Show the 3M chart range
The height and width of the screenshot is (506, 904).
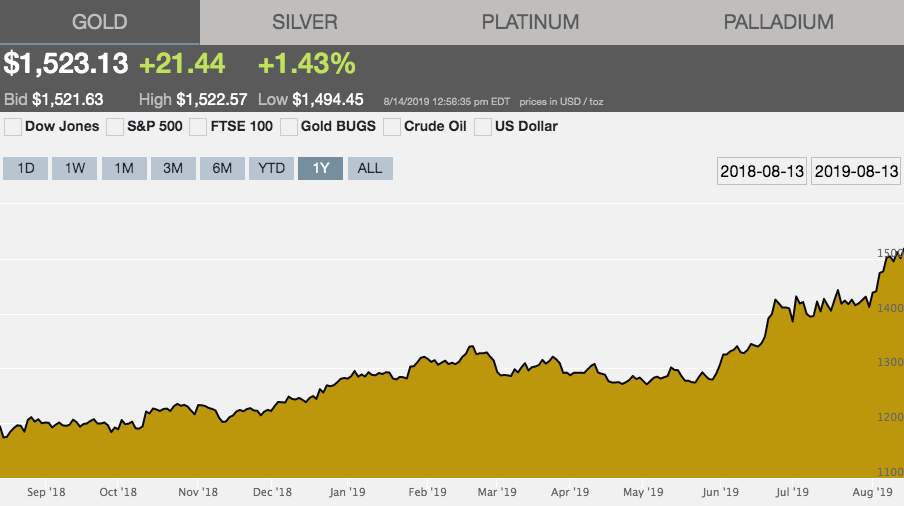[x=173, y=168]
